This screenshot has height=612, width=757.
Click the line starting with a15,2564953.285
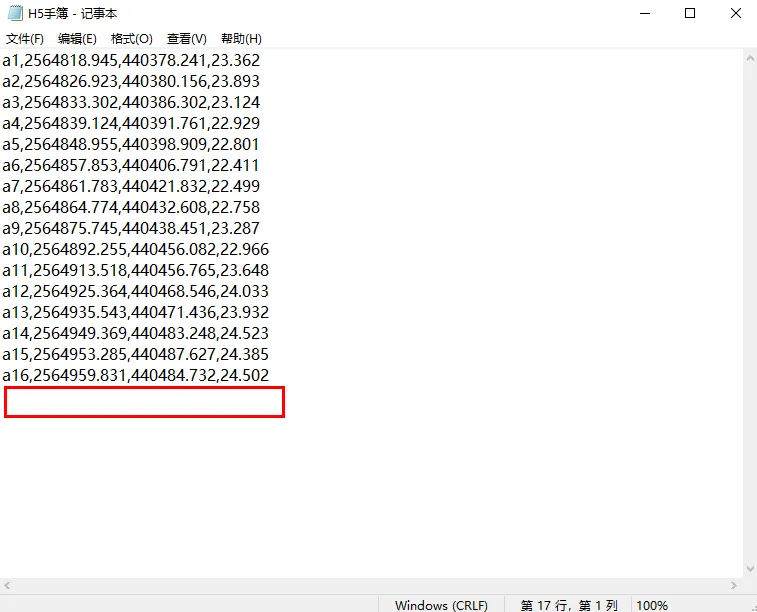(x=136, y=354)
